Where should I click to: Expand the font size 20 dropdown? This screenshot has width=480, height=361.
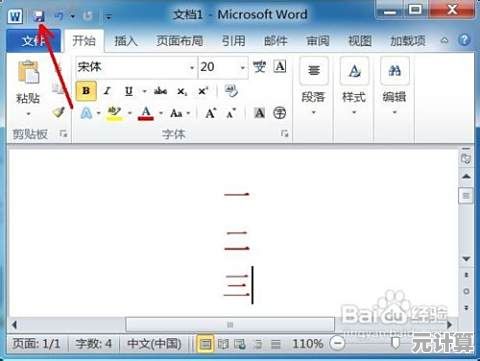point(243,68)
